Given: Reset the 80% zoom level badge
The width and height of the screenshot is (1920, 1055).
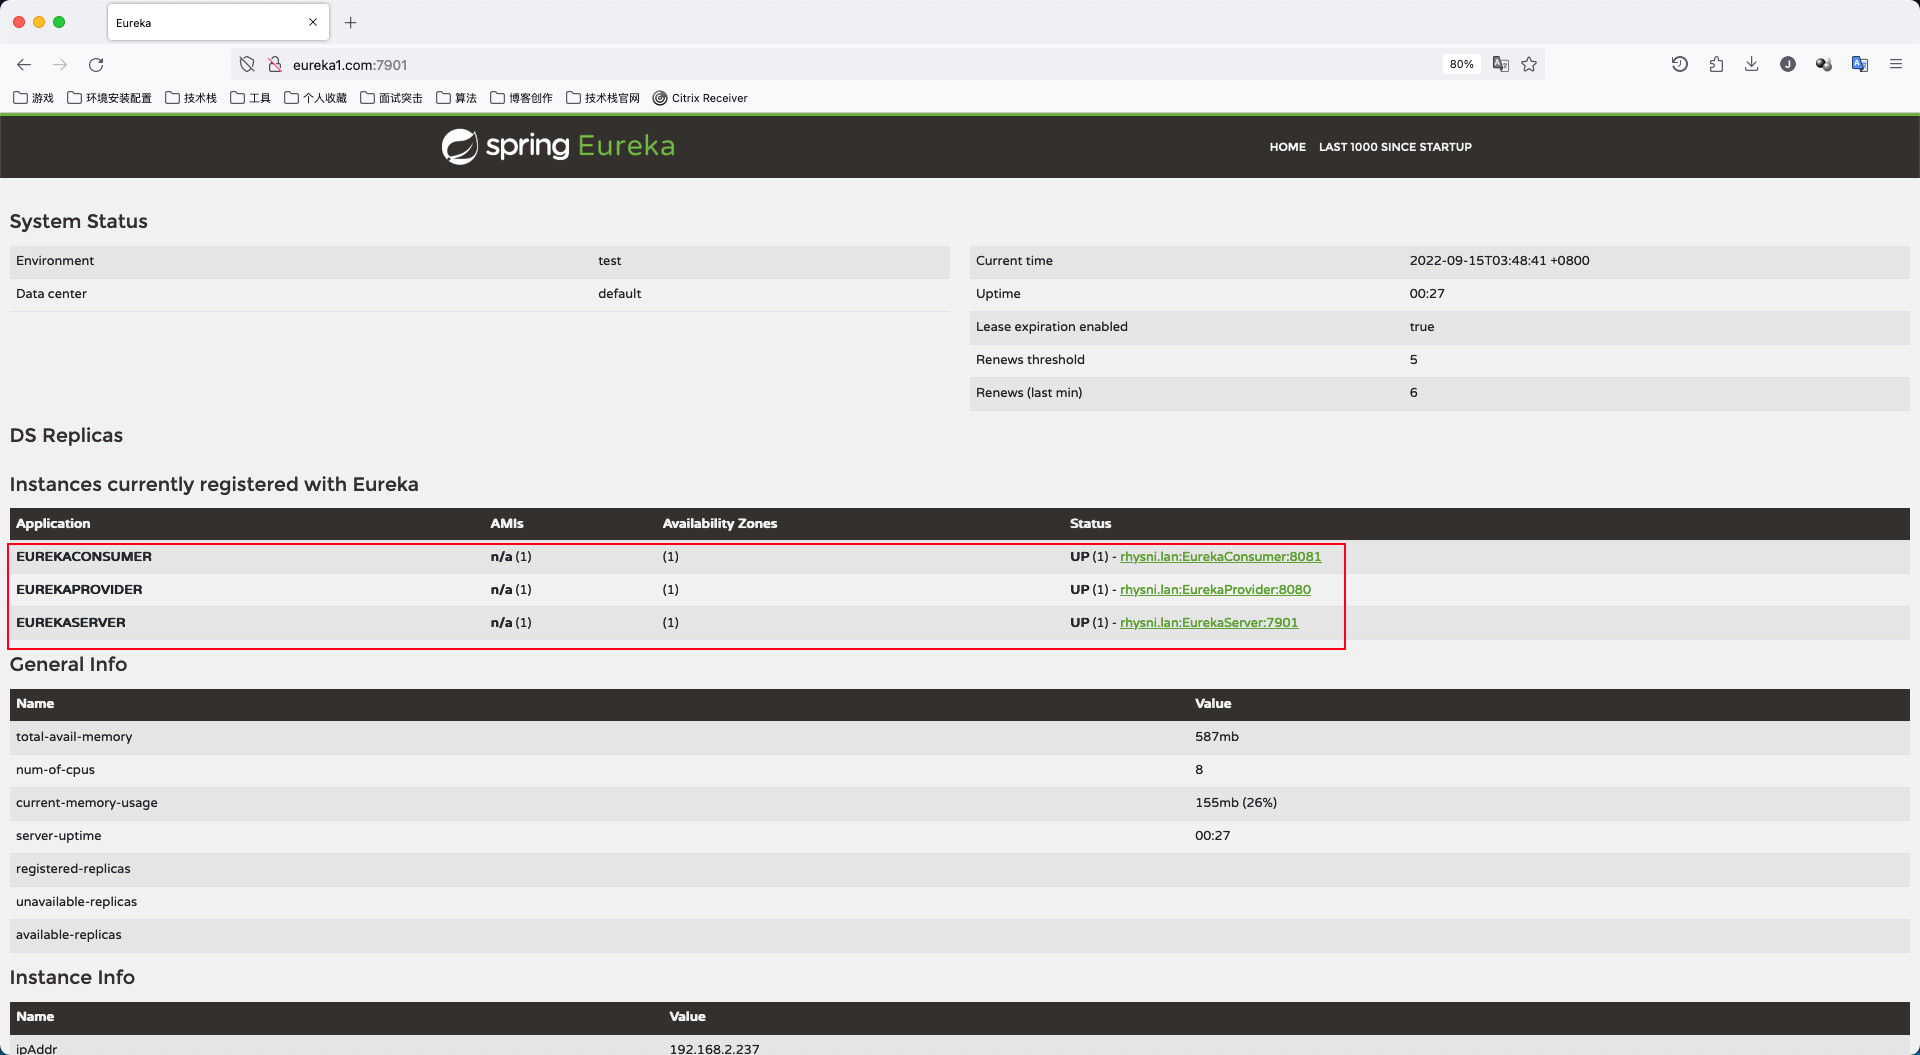Looking at the screenshot, I should pyautogui.click(x=1461, y=64).
